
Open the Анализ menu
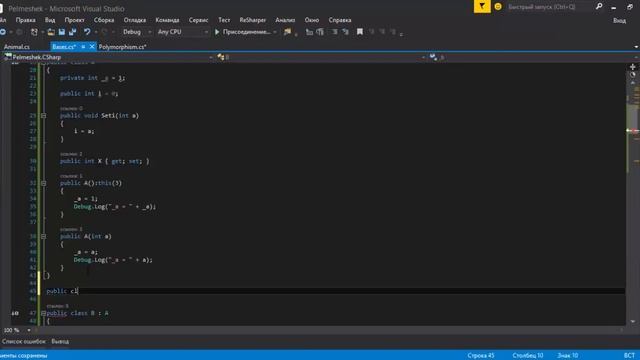coord(285,20)
